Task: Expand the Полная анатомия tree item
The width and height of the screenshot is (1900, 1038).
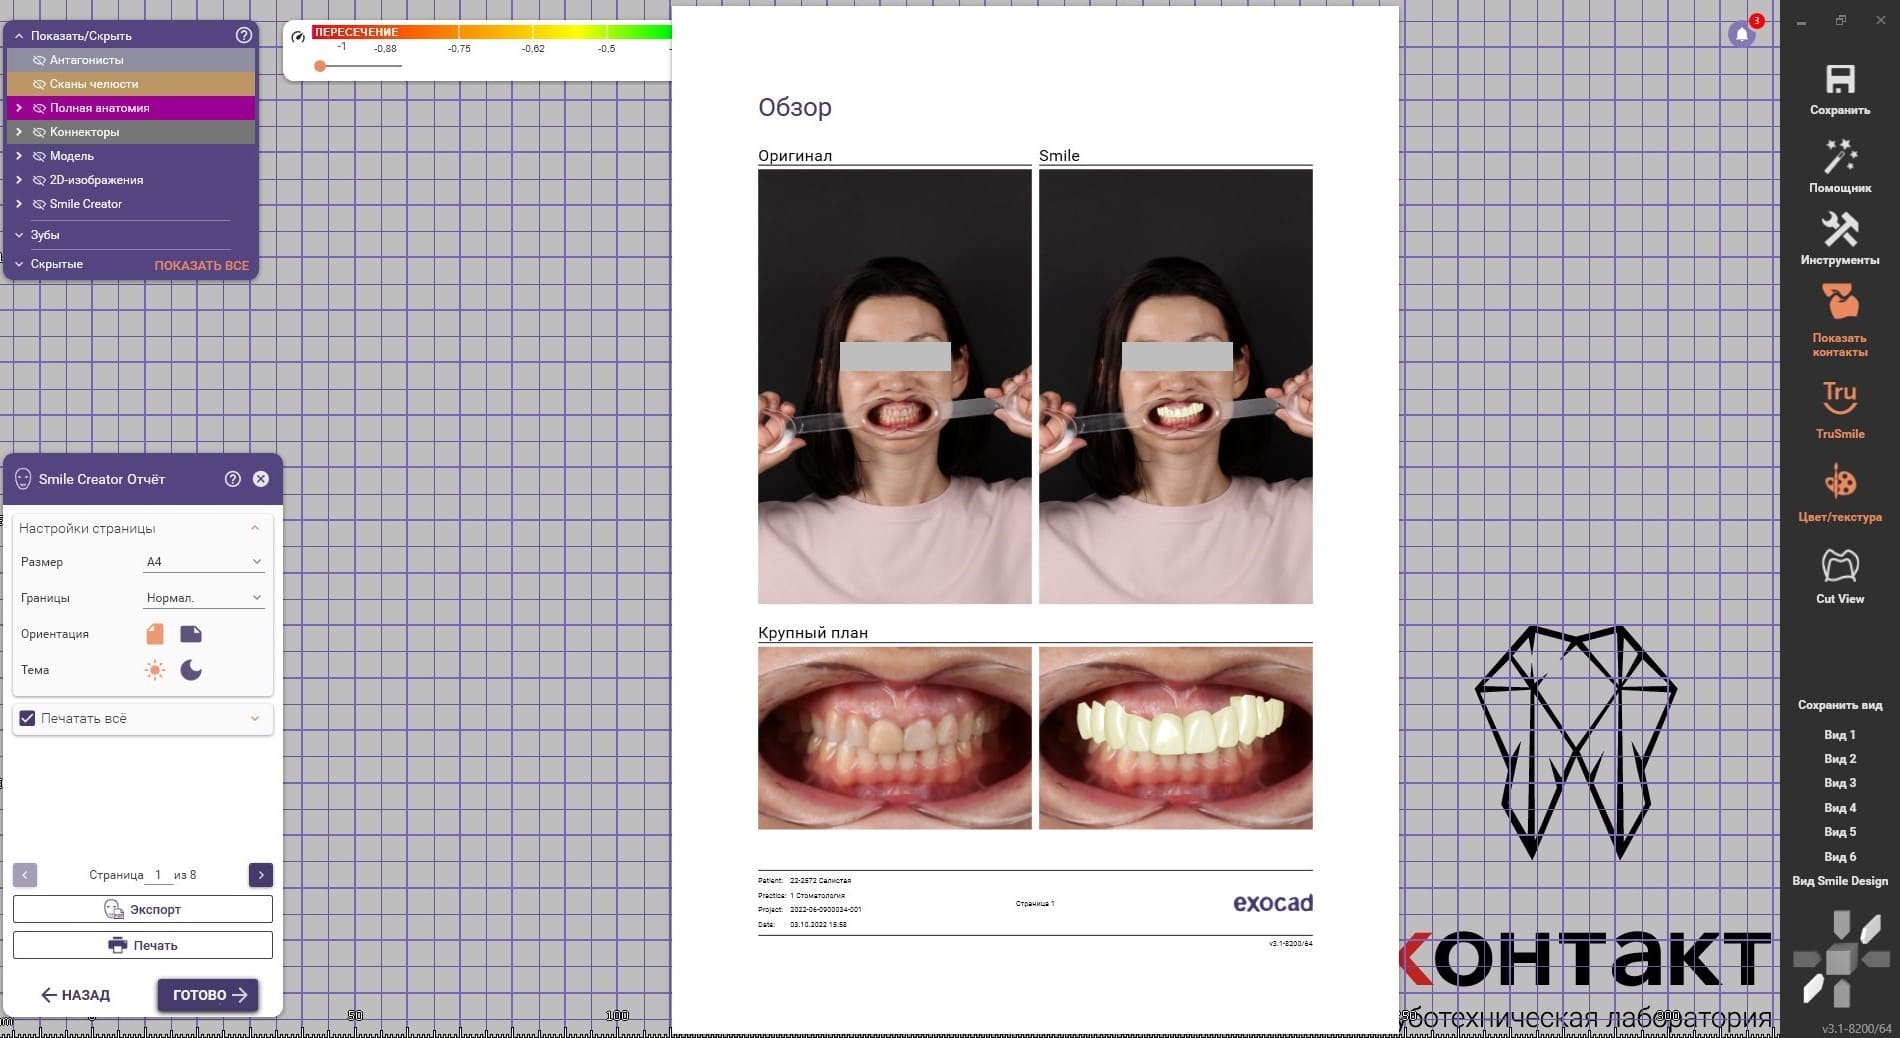Action: click(19, 108)
